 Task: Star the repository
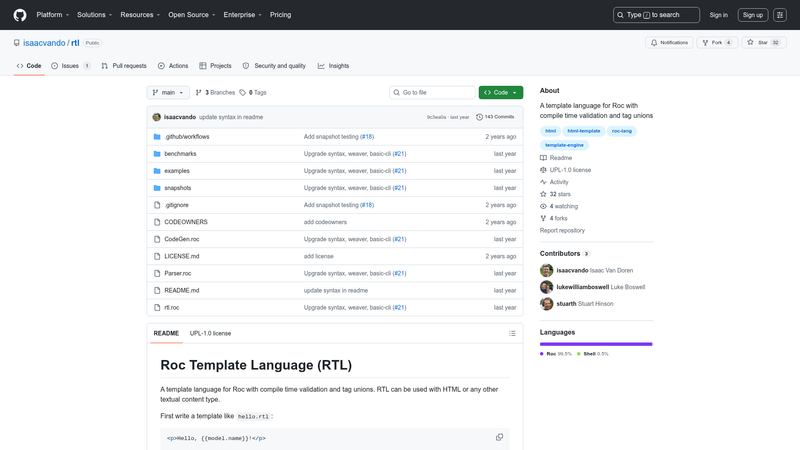(x=764, y=43)
